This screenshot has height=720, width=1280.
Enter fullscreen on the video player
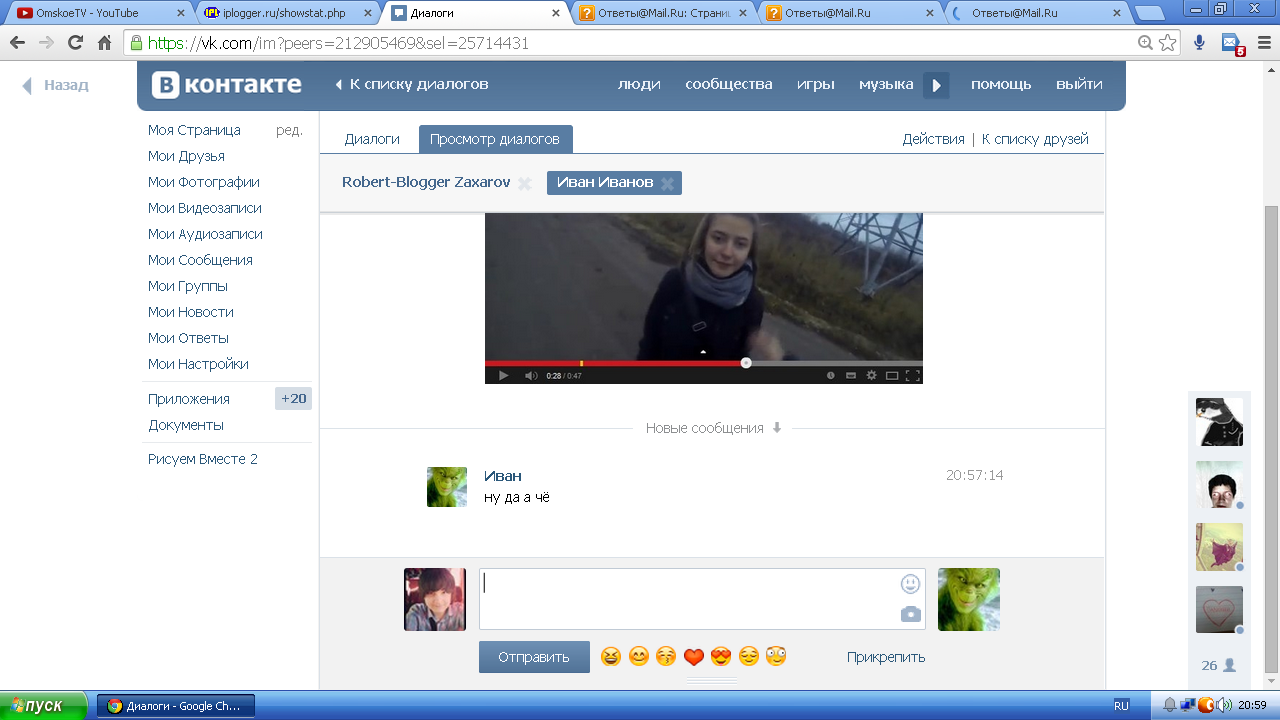coord(912,376)
